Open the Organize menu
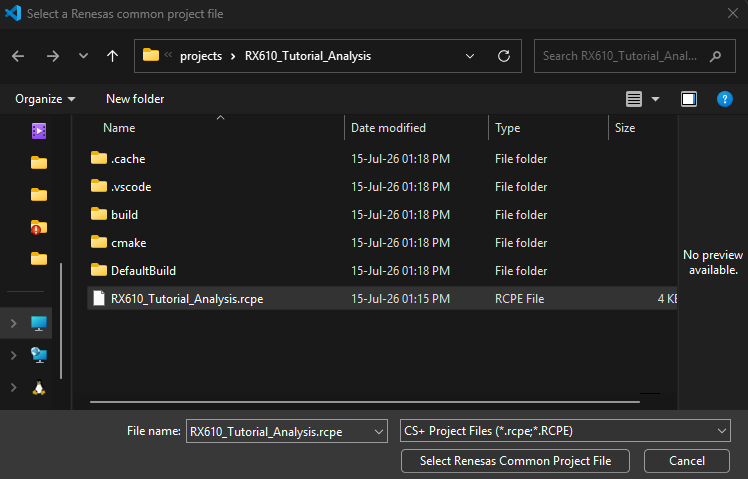This screenshot has width=748, height=479. 45,99
